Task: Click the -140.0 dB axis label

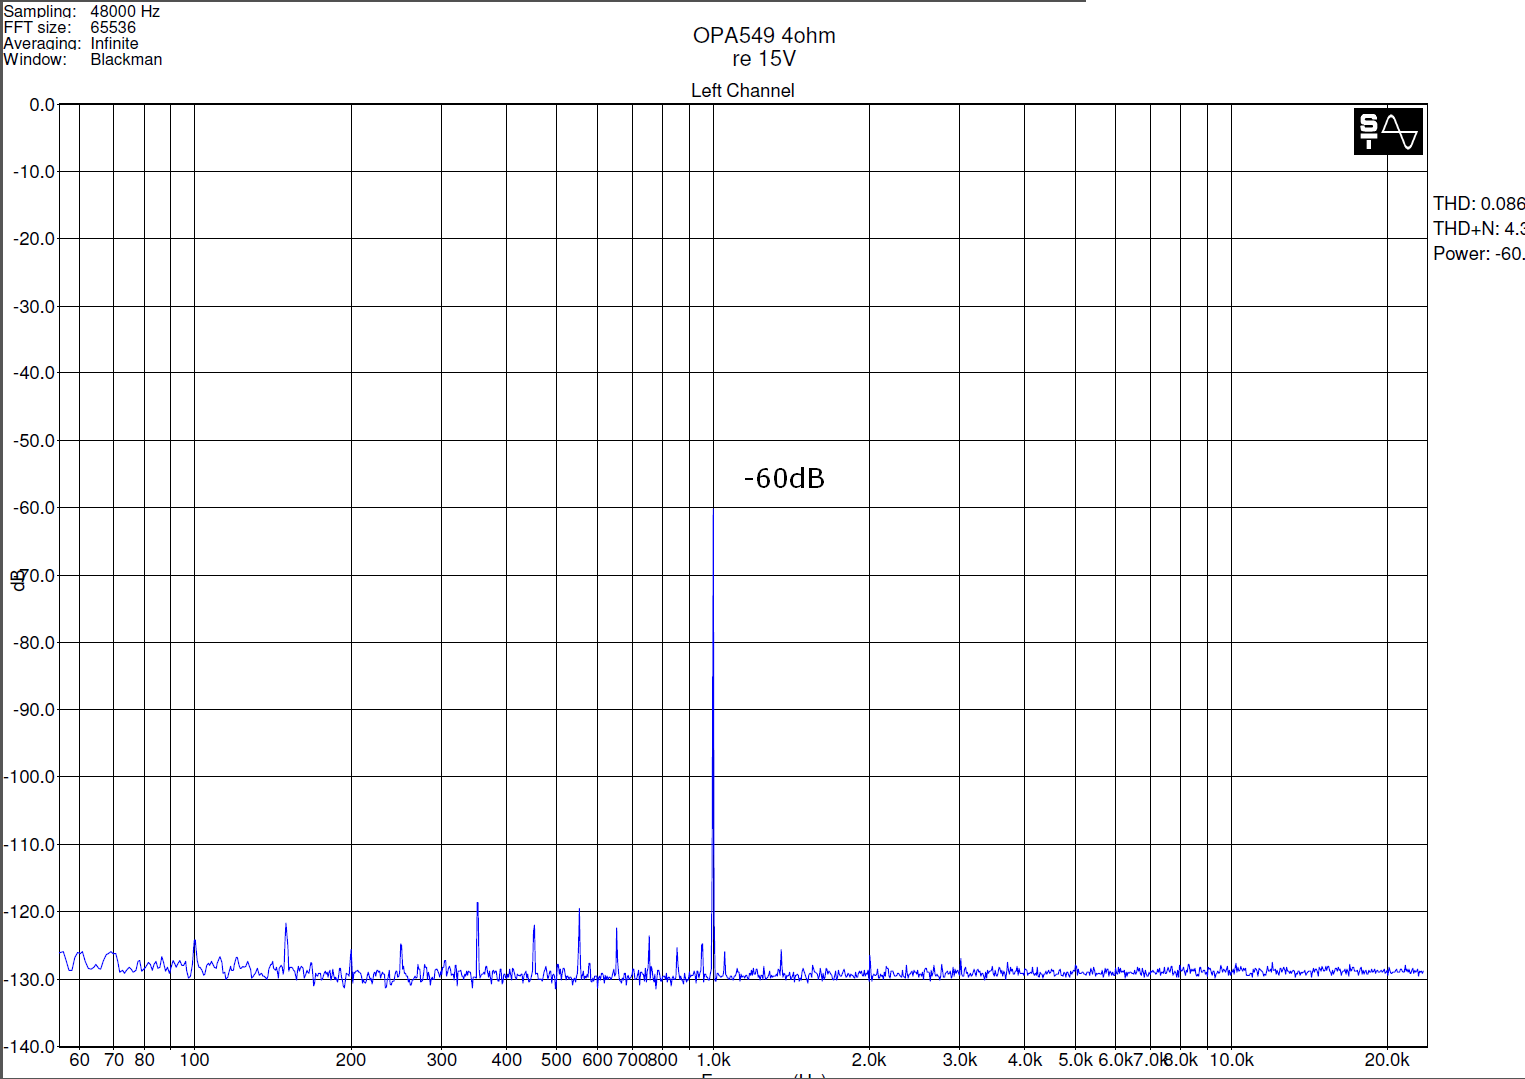Action: 30,1047
